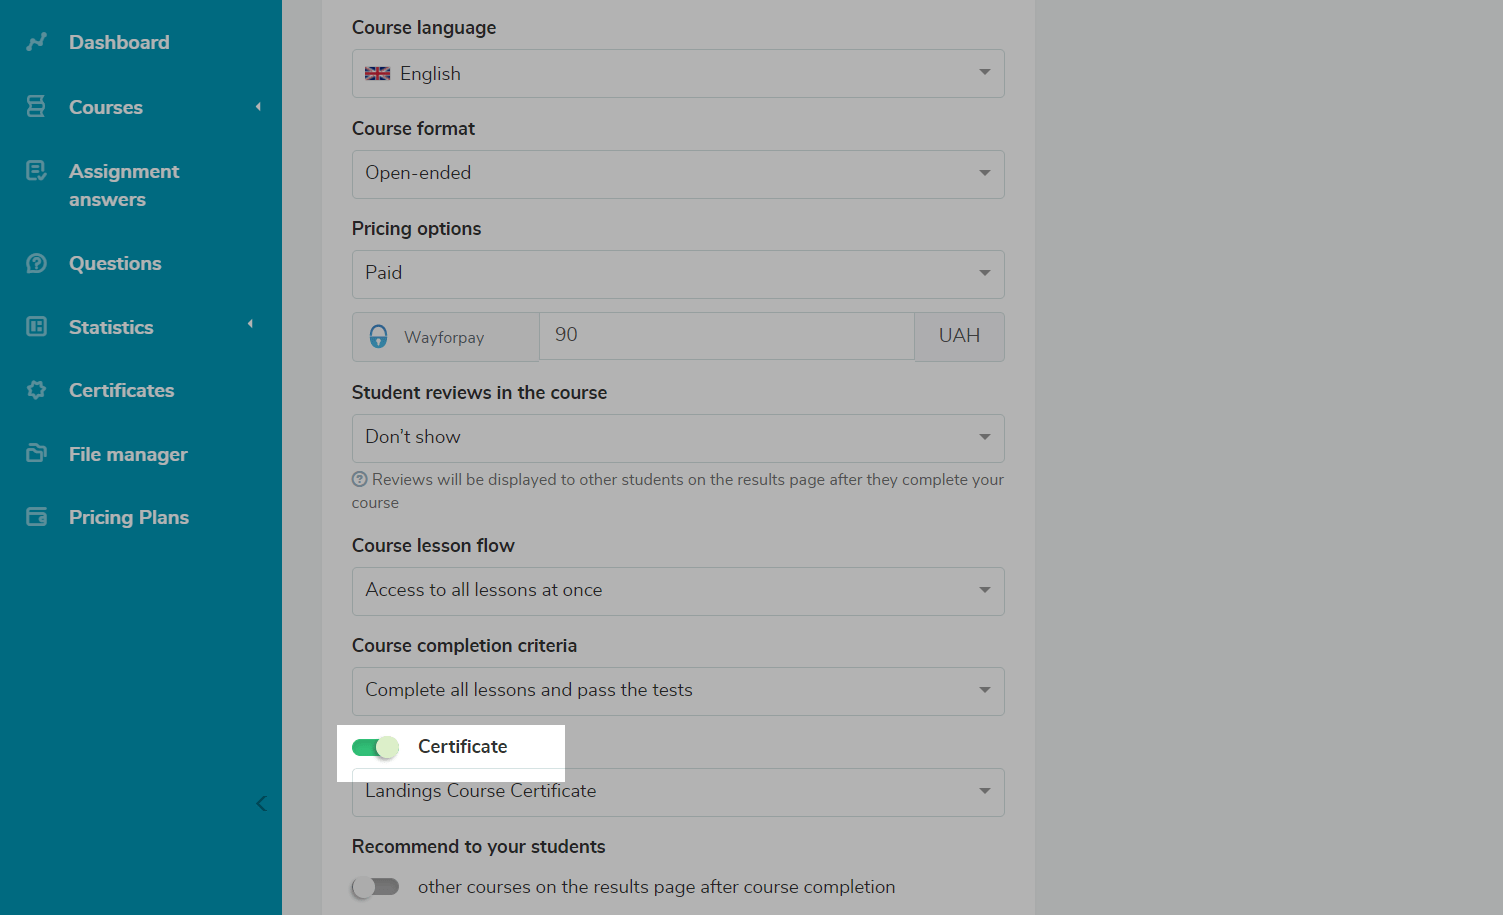Click the File manager folder icon

pos(36,454)
